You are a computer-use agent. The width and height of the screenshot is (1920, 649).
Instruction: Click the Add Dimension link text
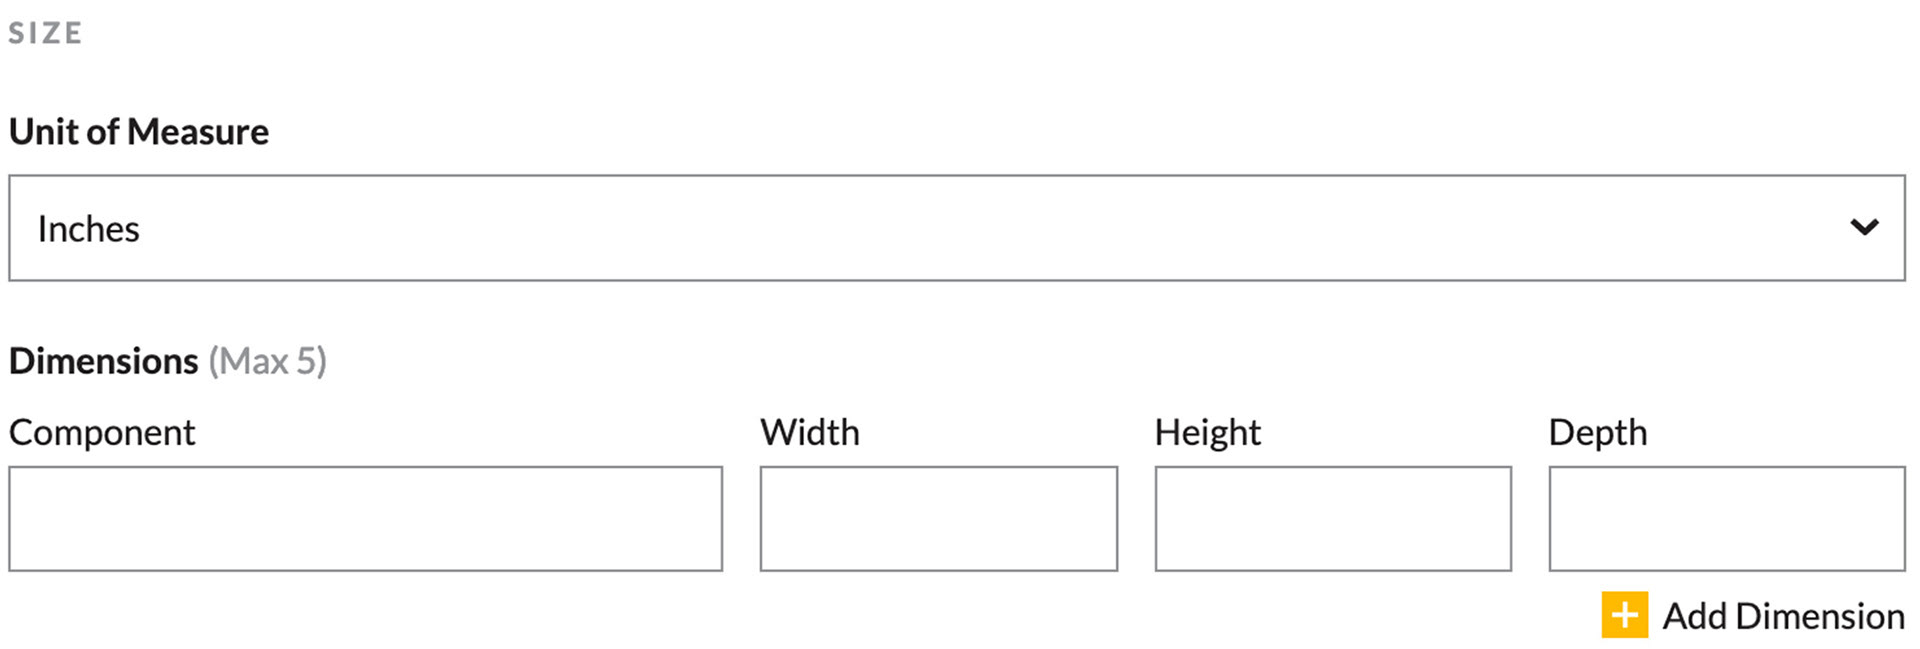1783,616
